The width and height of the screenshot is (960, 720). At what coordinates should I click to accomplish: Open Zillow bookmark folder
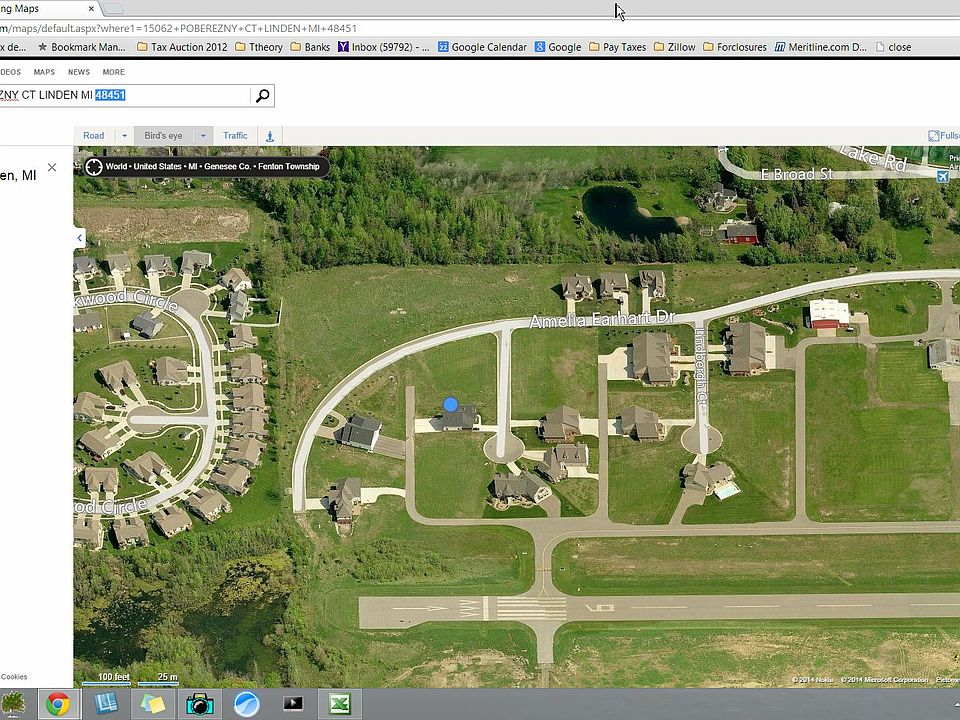[675, 47]
